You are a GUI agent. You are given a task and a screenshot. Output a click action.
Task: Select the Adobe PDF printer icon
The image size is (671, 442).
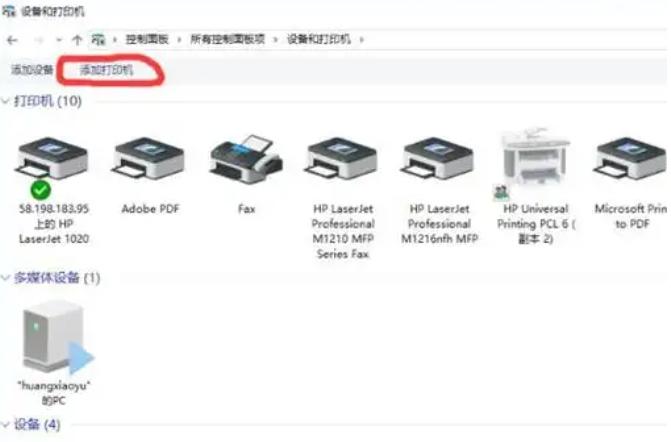[x=149, y=158]
